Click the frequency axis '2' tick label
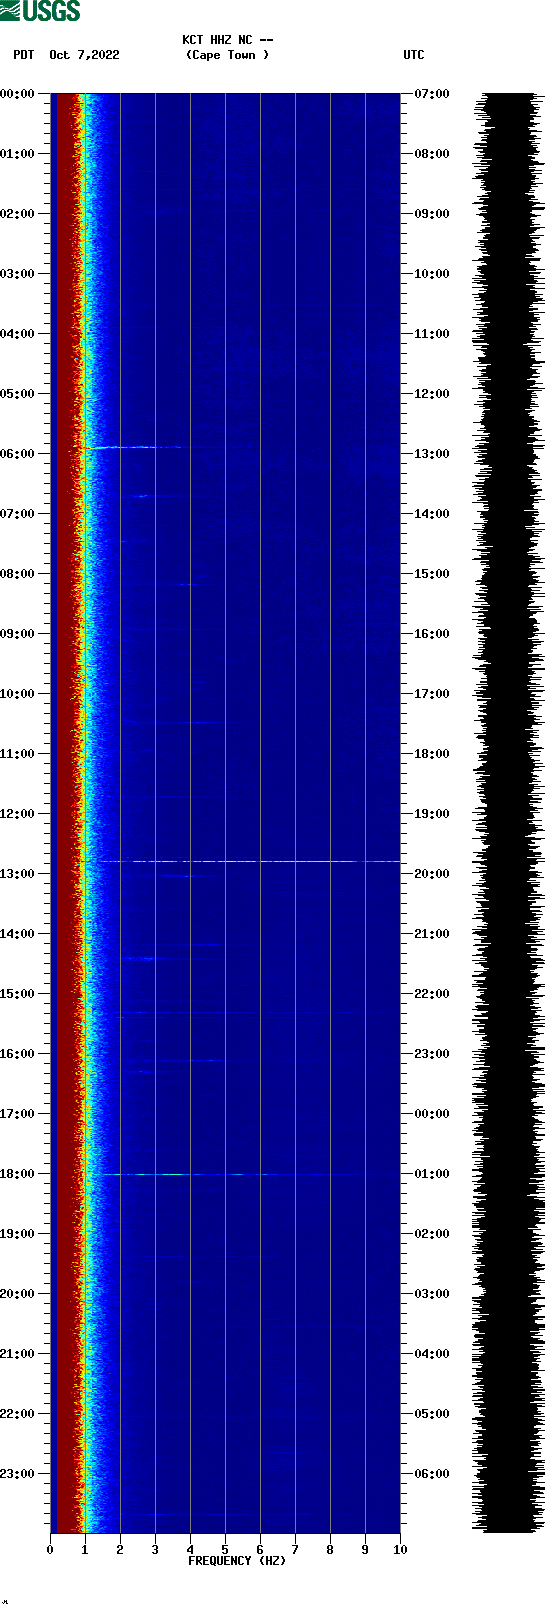 coord(120,1550)
